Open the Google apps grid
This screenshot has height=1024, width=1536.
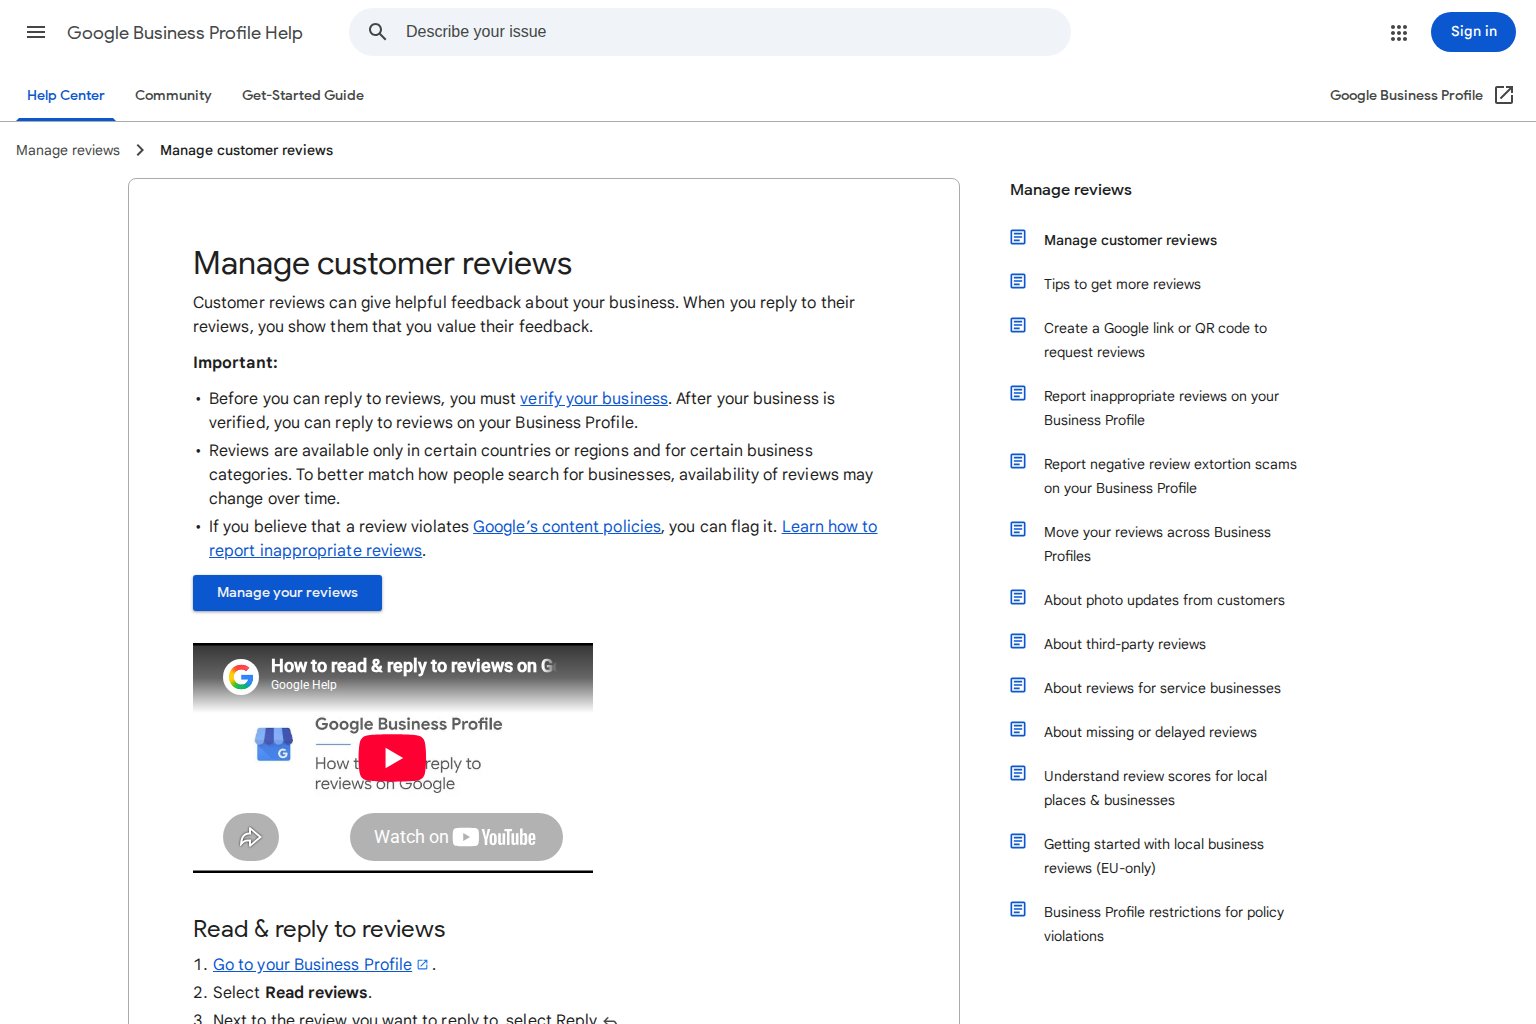[1399, 32]
